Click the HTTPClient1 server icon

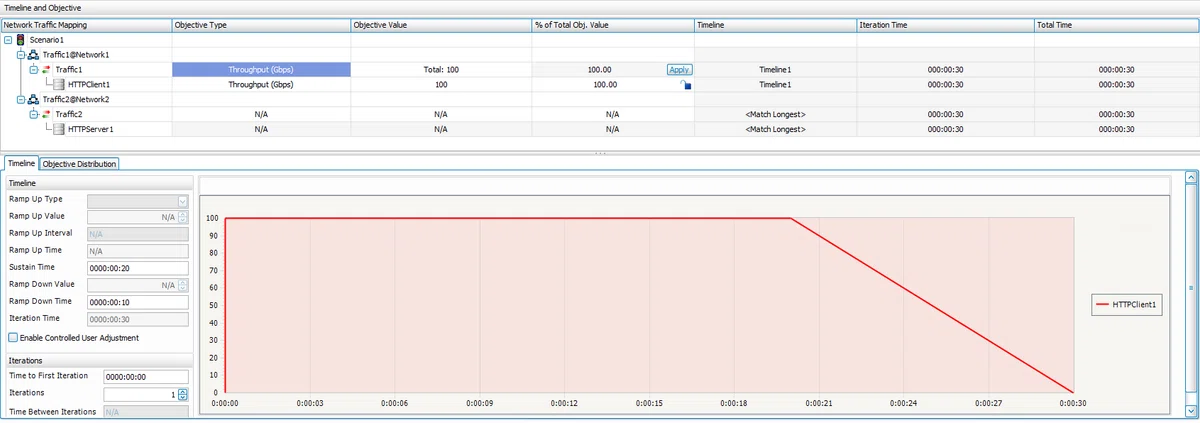click(x=58, y=84)
